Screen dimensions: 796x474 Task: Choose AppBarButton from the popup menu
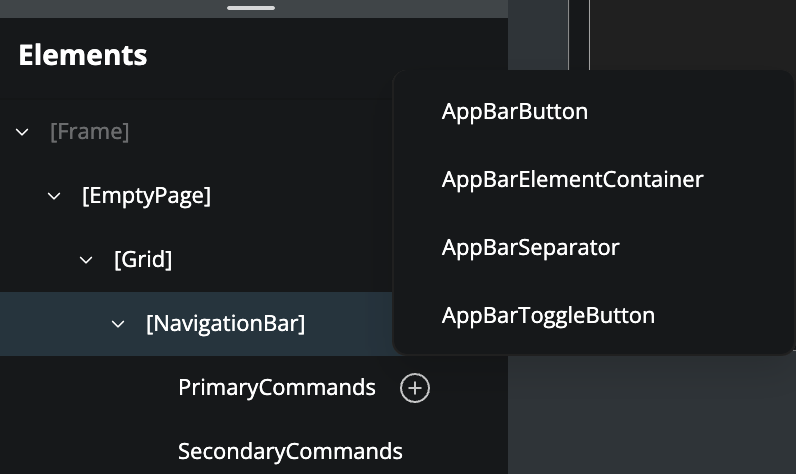coord(515,112)
